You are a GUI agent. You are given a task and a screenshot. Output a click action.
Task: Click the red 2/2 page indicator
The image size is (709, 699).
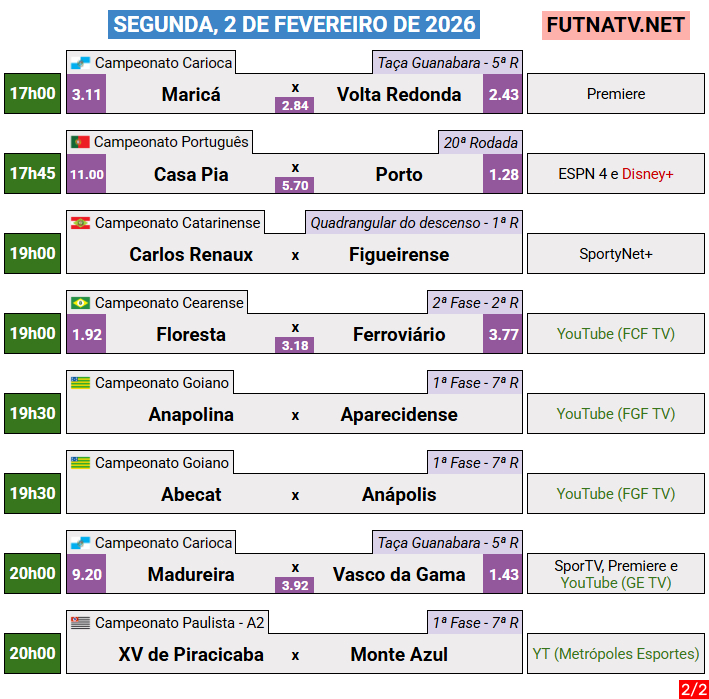click(x=693, y=689)
